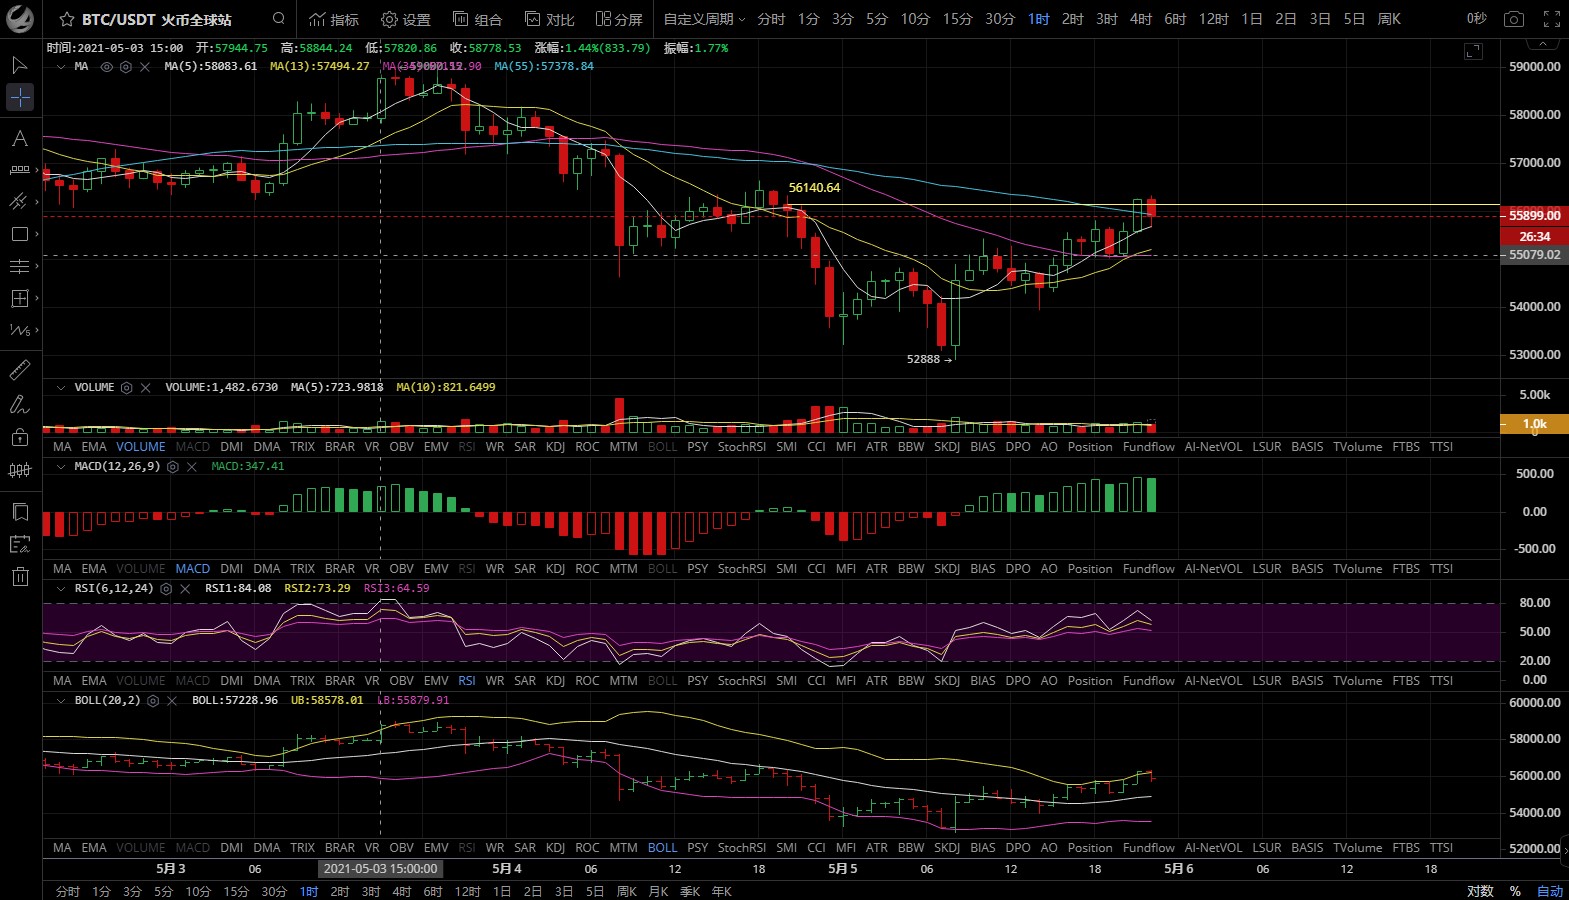
Task: Open the 分屏 split screen menu
Action: [619, 19]
